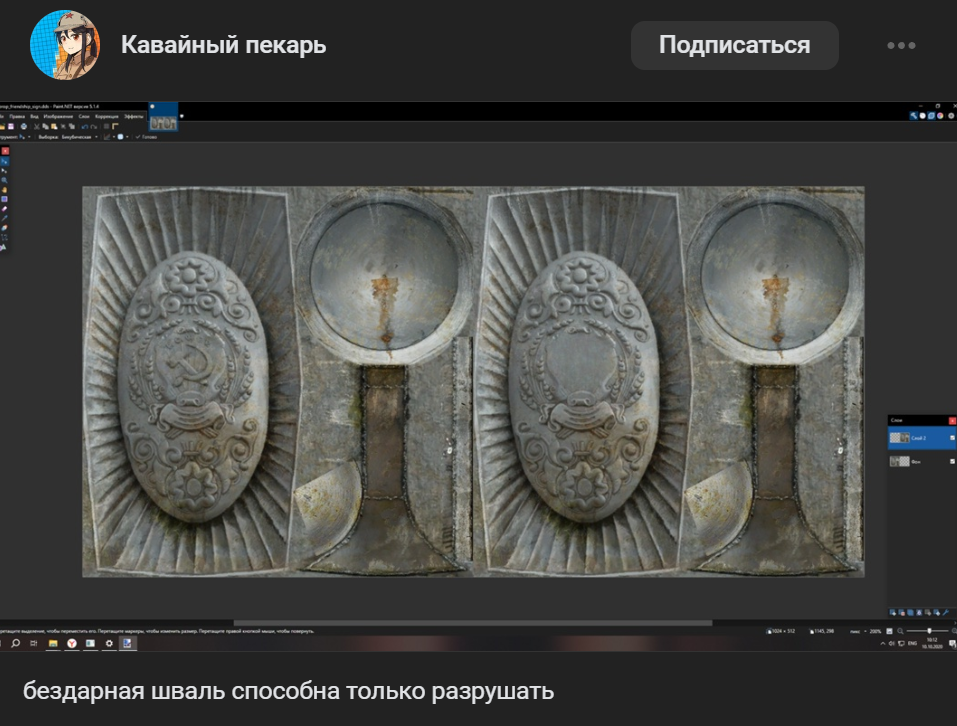957x726 pixels.
Task: Open the Кавайный пекарь channel name link
Action: click(223, 45)
